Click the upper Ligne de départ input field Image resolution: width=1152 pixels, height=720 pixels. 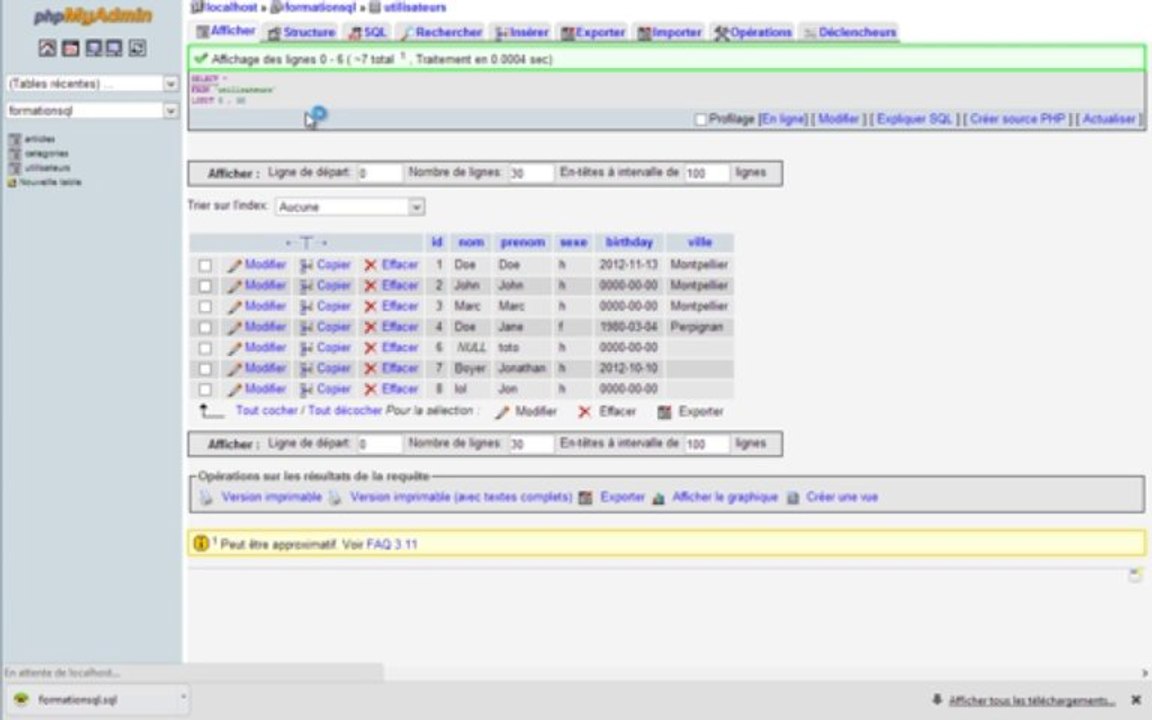(380, 173)
